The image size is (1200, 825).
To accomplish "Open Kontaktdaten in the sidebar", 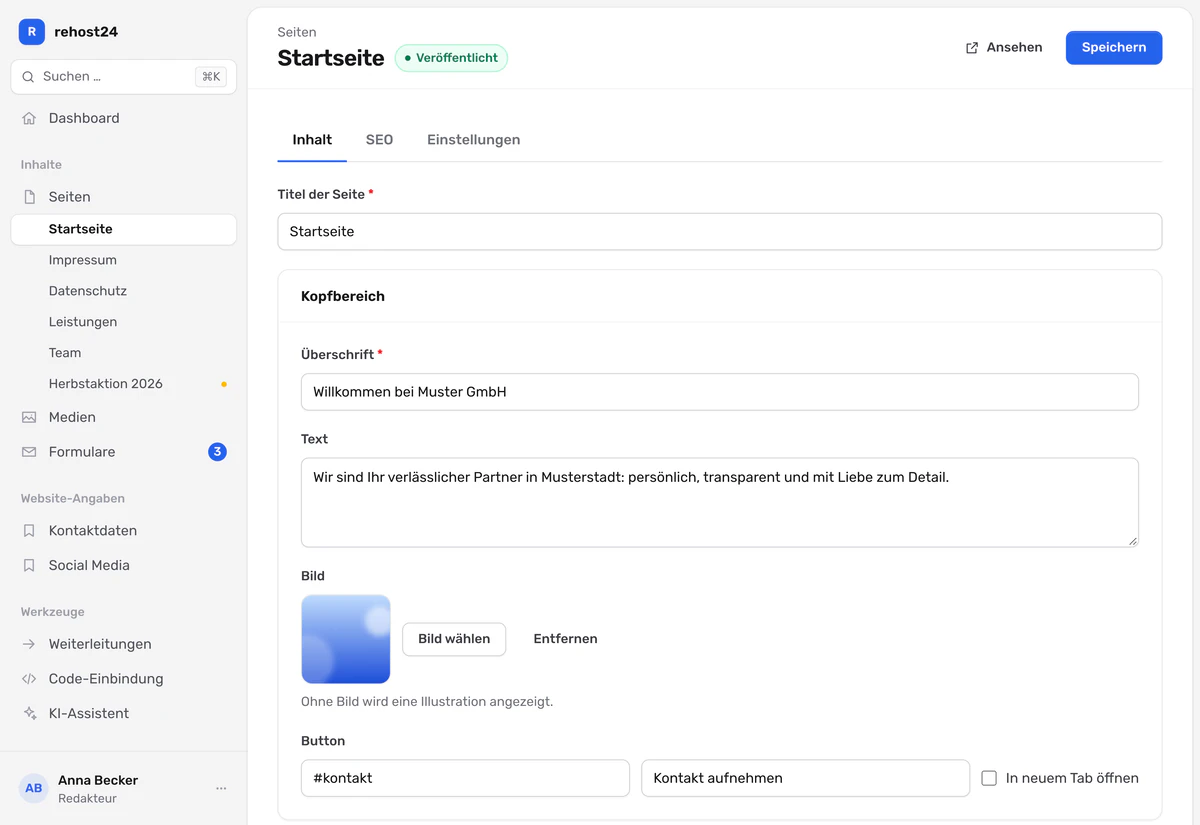I will pyautogui.click(x=124, y=531).
